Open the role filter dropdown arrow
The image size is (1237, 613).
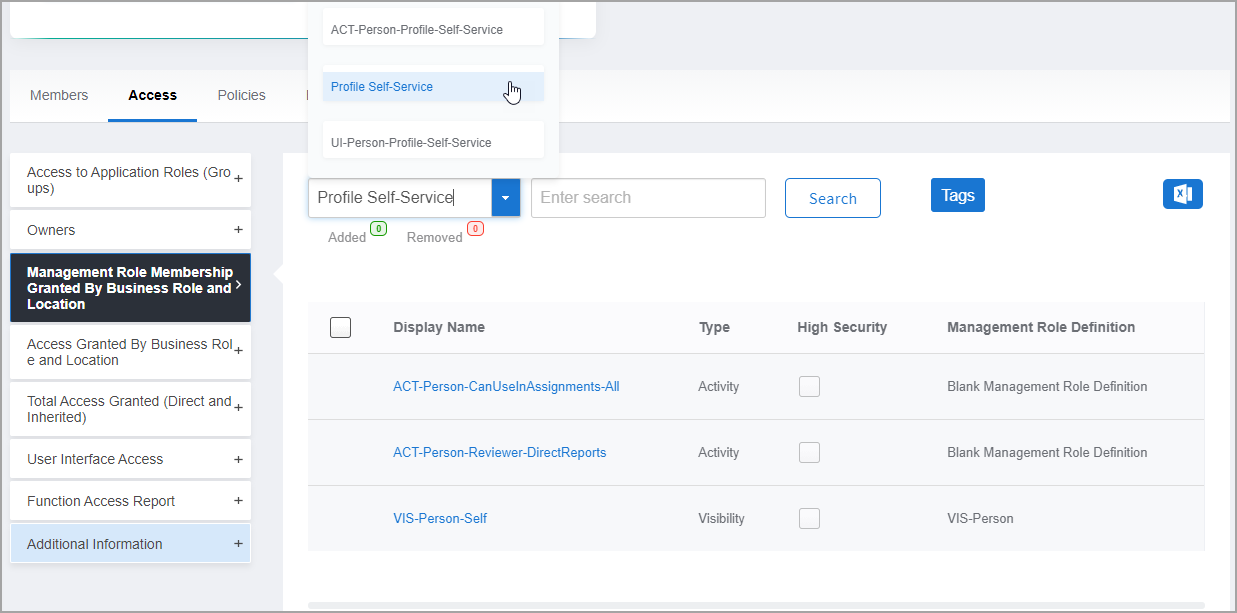point(505,198)
